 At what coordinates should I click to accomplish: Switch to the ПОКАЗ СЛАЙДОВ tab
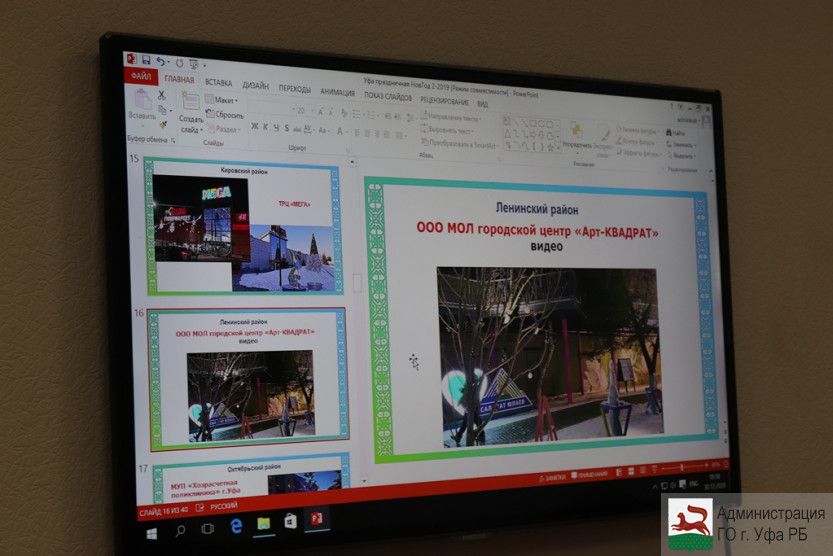click(388, 96)
